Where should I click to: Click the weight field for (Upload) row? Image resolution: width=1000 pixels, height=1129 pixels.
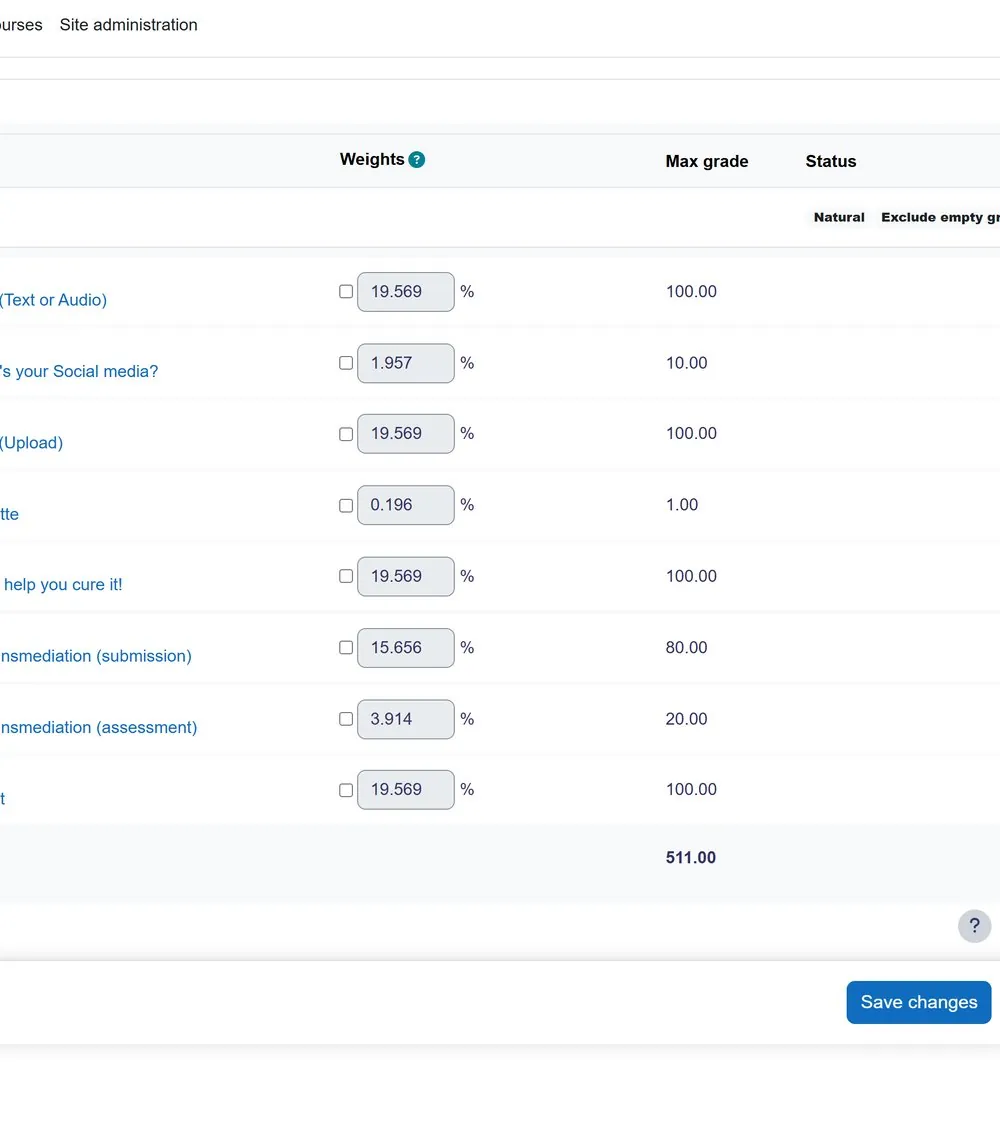(405, 433)
